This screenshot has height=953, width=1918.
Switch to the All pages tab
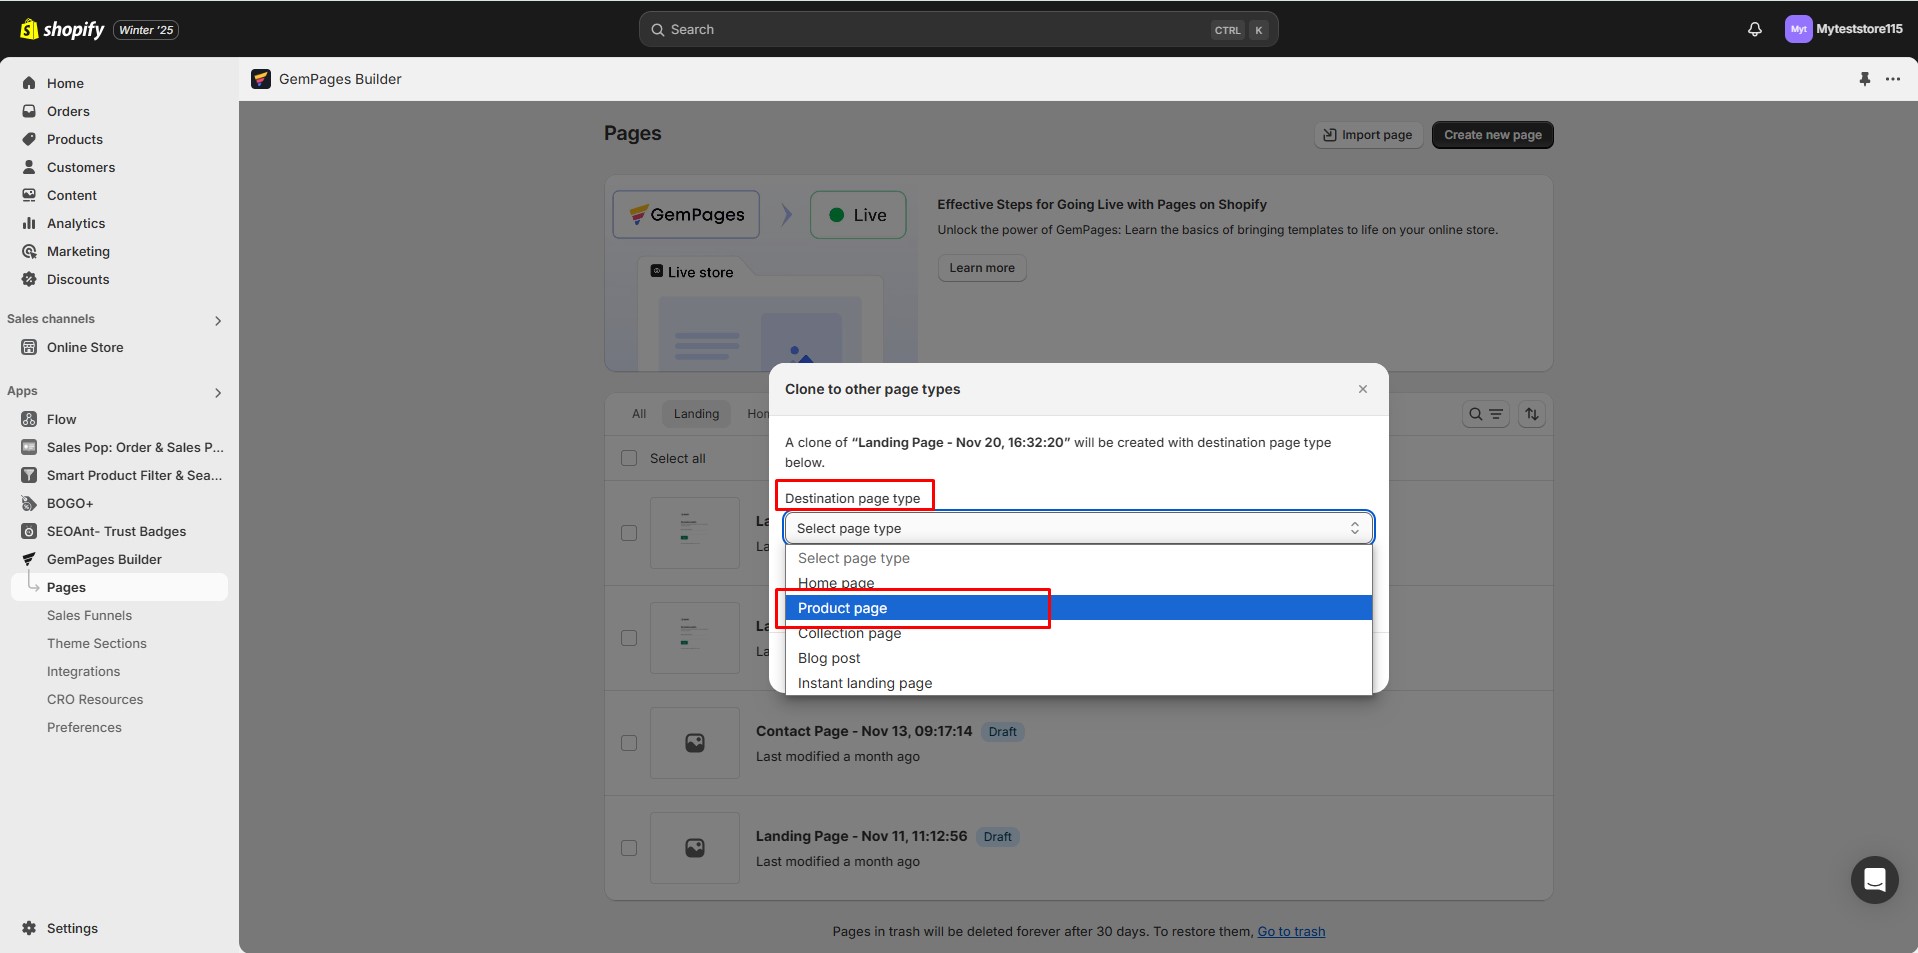(x=639, y=414)
